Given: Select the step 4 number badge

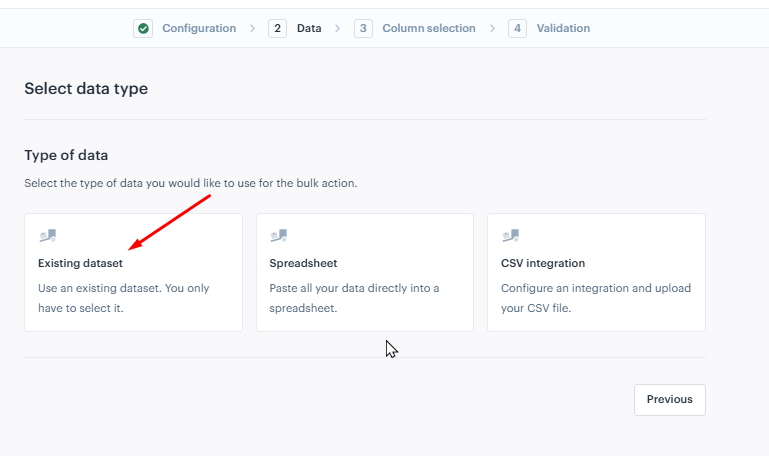Looking at the screenshot, I should [517, 28].
